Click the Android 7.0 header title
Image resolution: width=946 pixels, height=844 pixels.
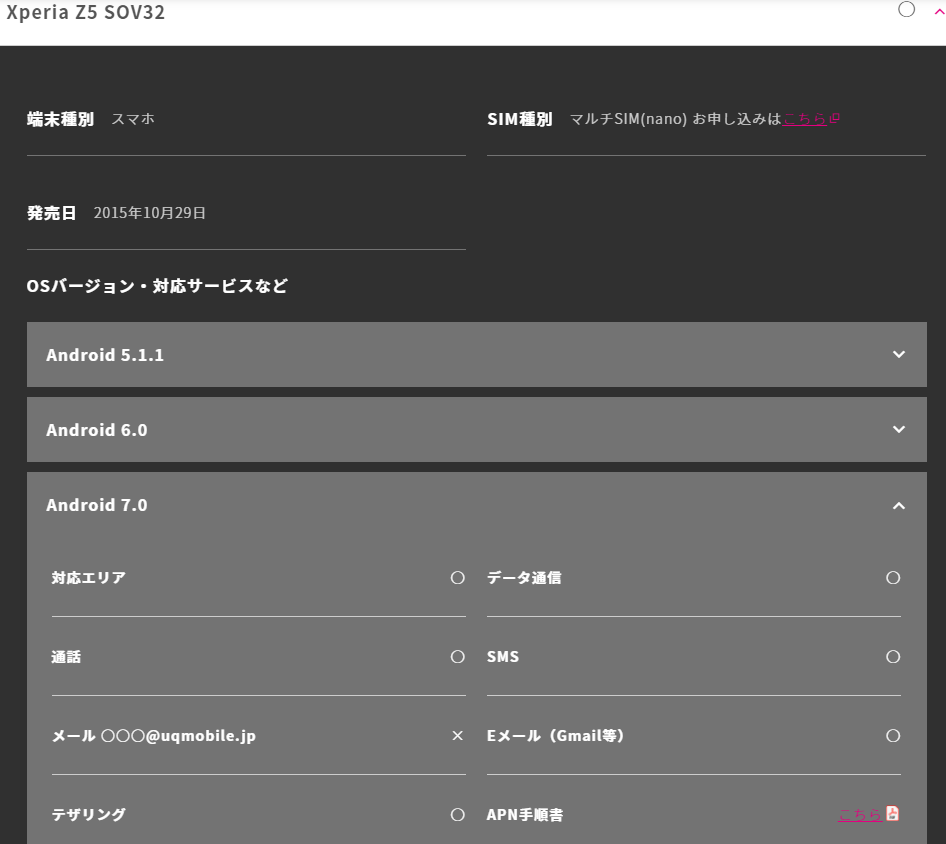(97, 505)
